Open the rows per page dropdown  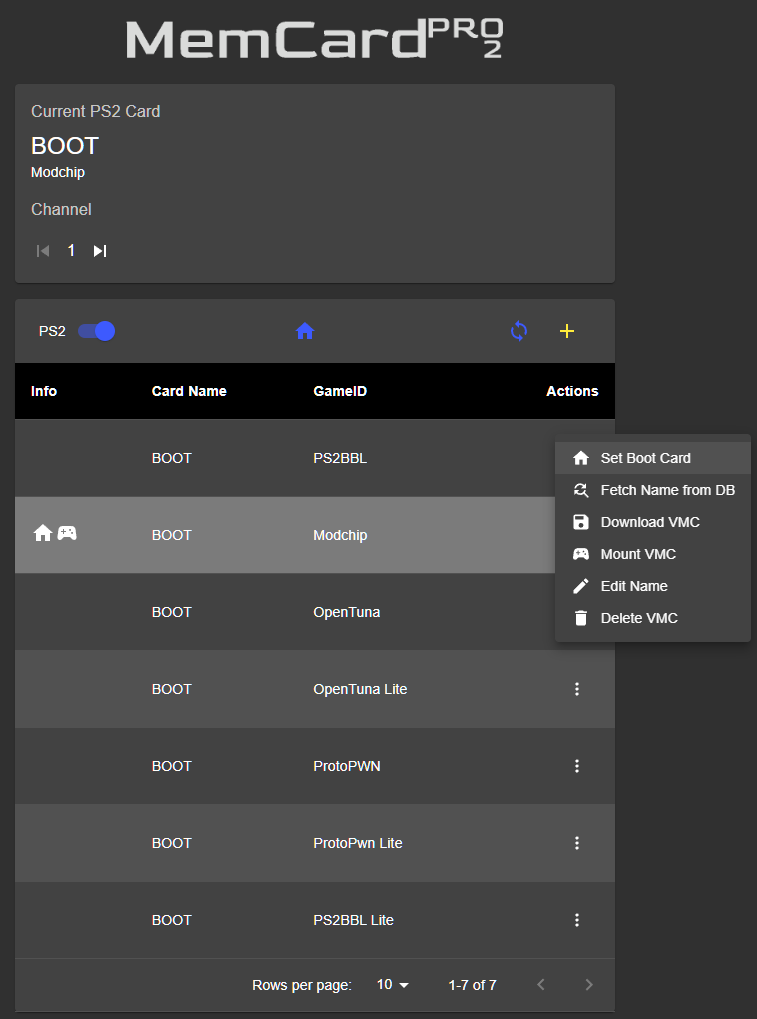[x=393, y=985]
